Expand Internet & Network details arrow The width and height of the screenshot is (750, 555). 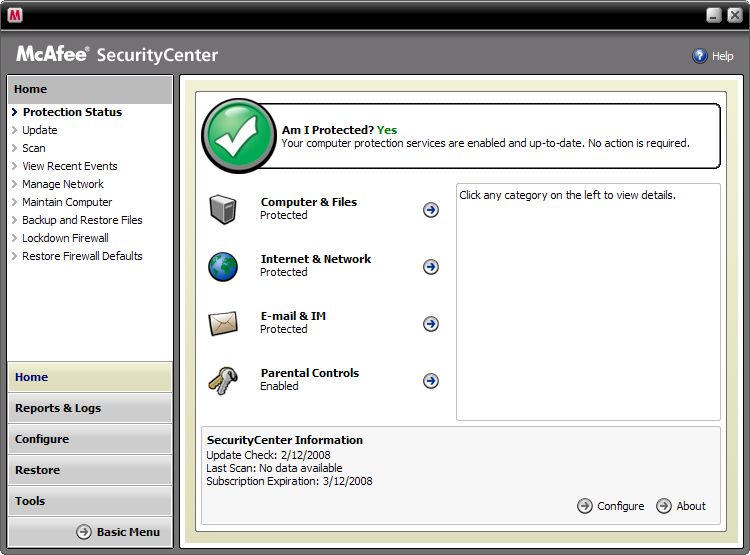pyautogui.click(x=431, y=267)
